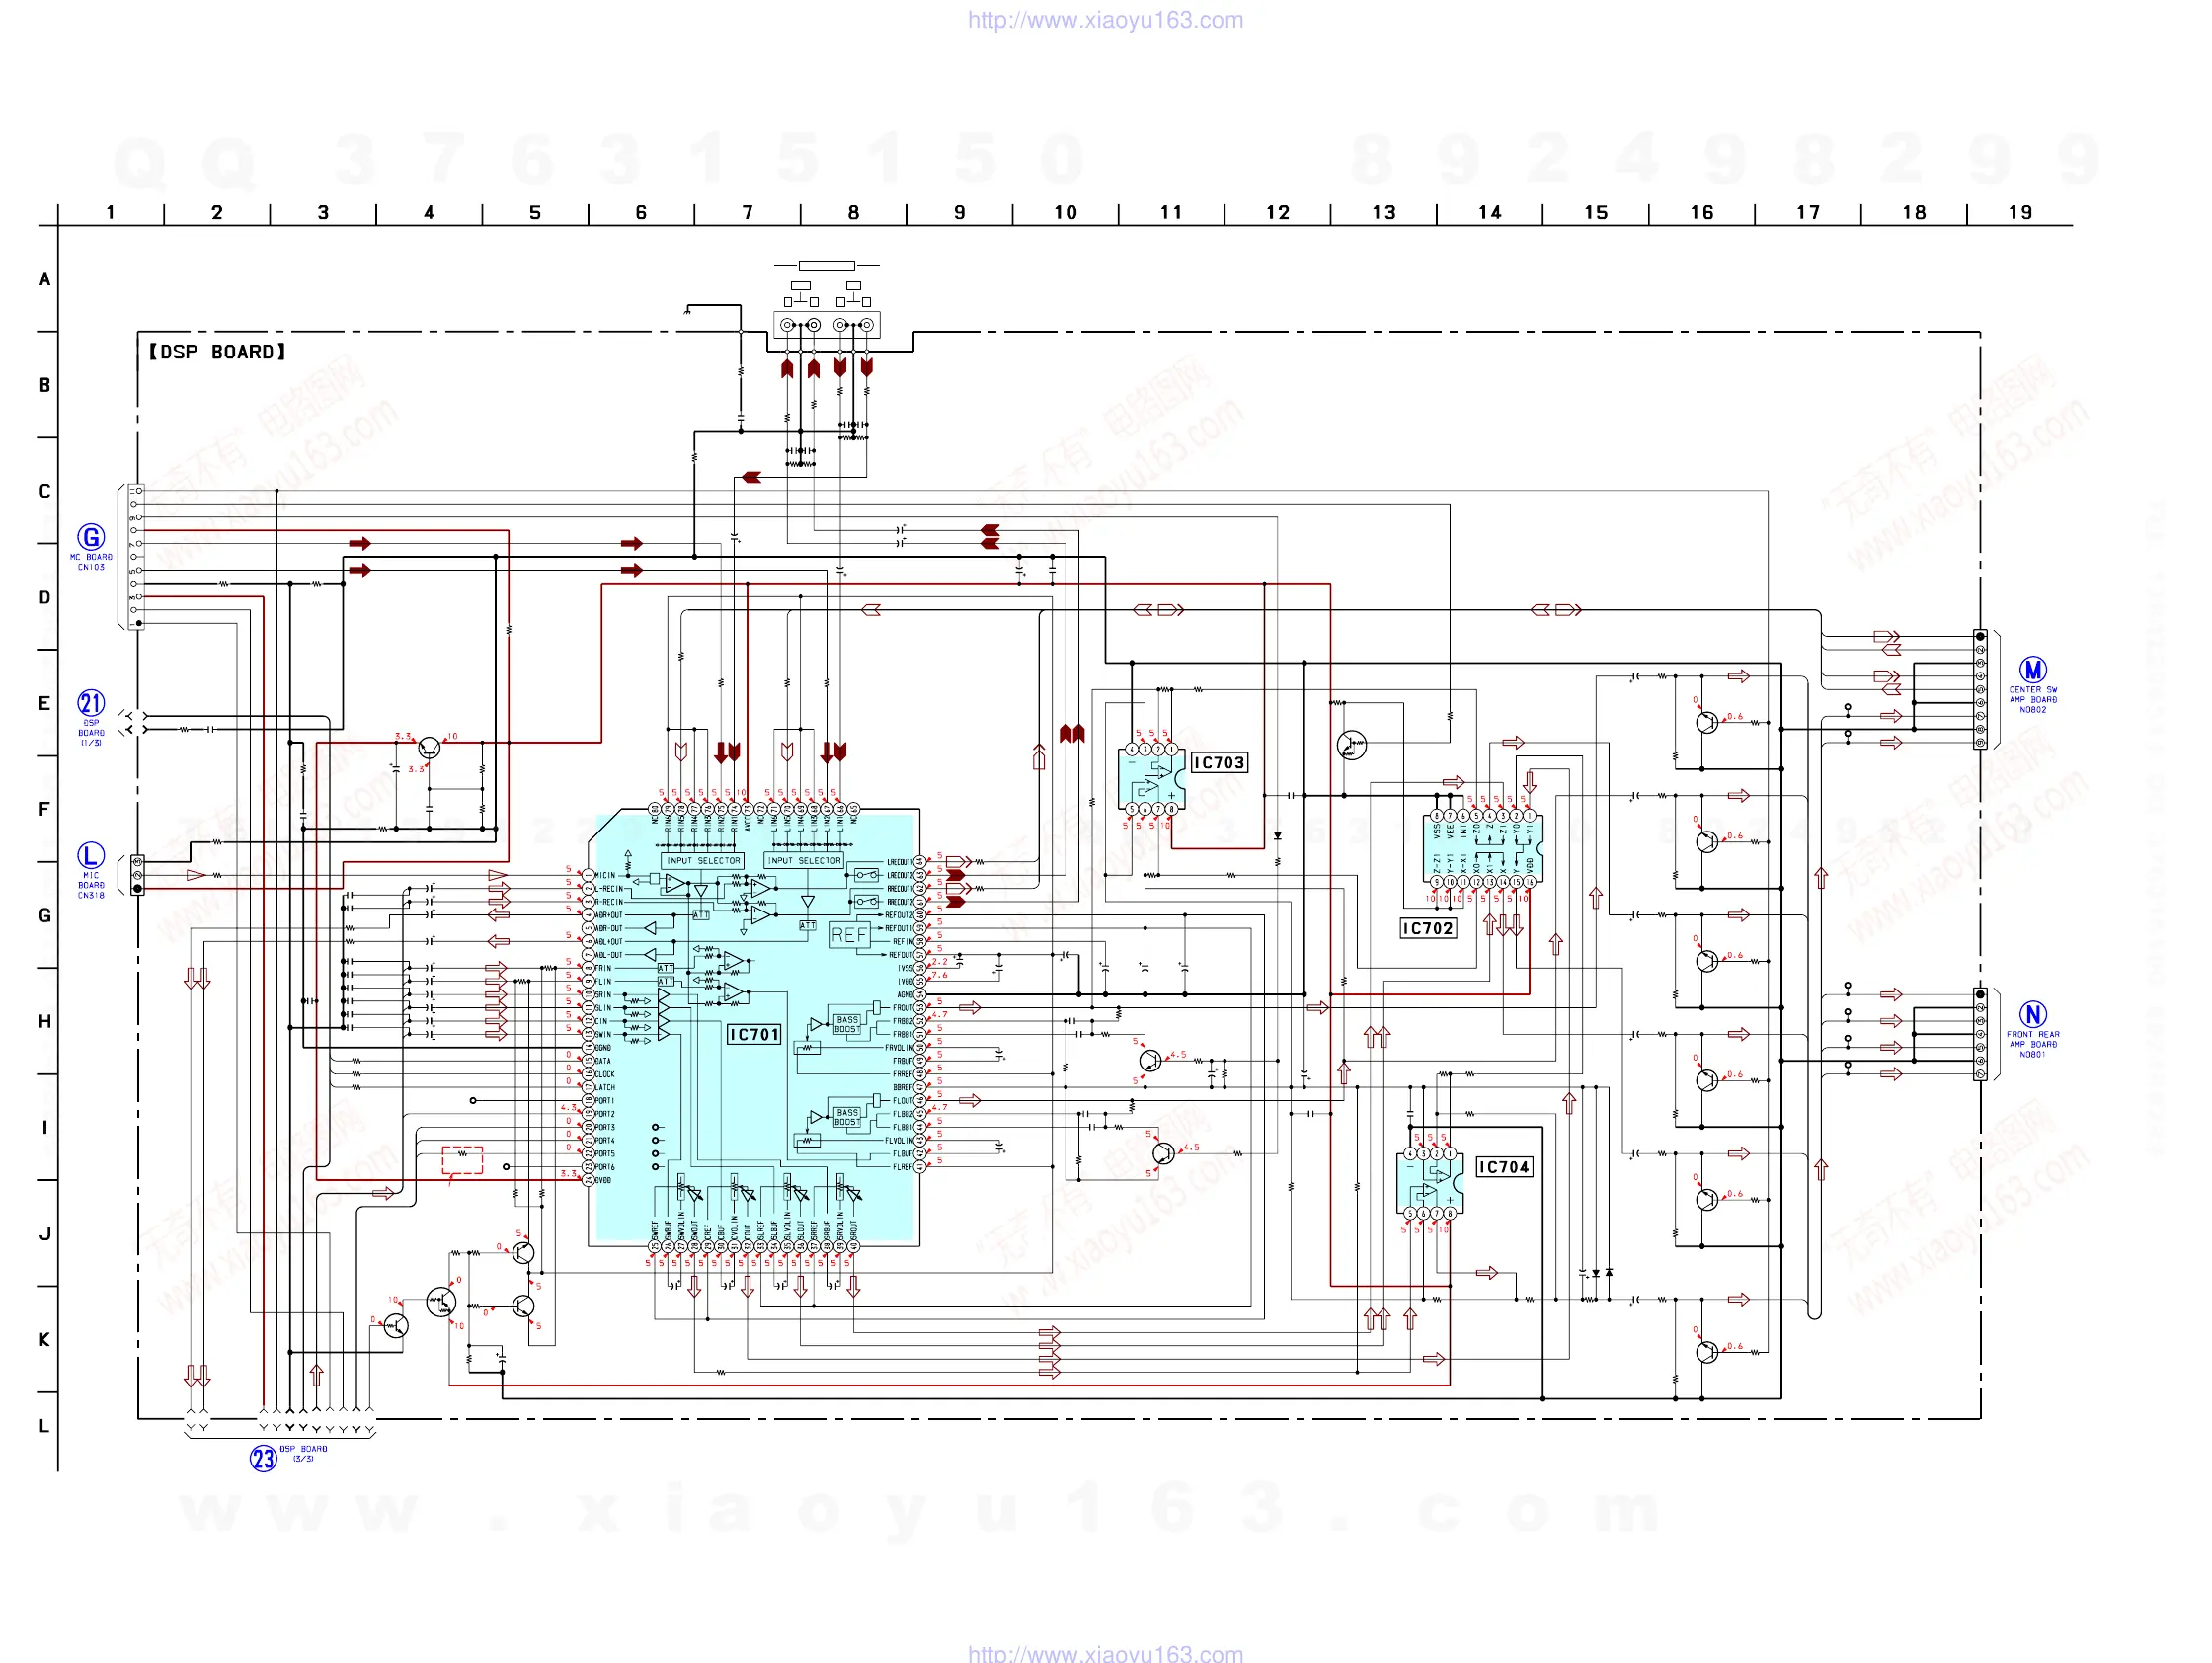Image resolution: width=2212 pixels, height=1663 pixels.
Task: Click the circled 21 DSP board symbol
Action: tap(91, 704)
